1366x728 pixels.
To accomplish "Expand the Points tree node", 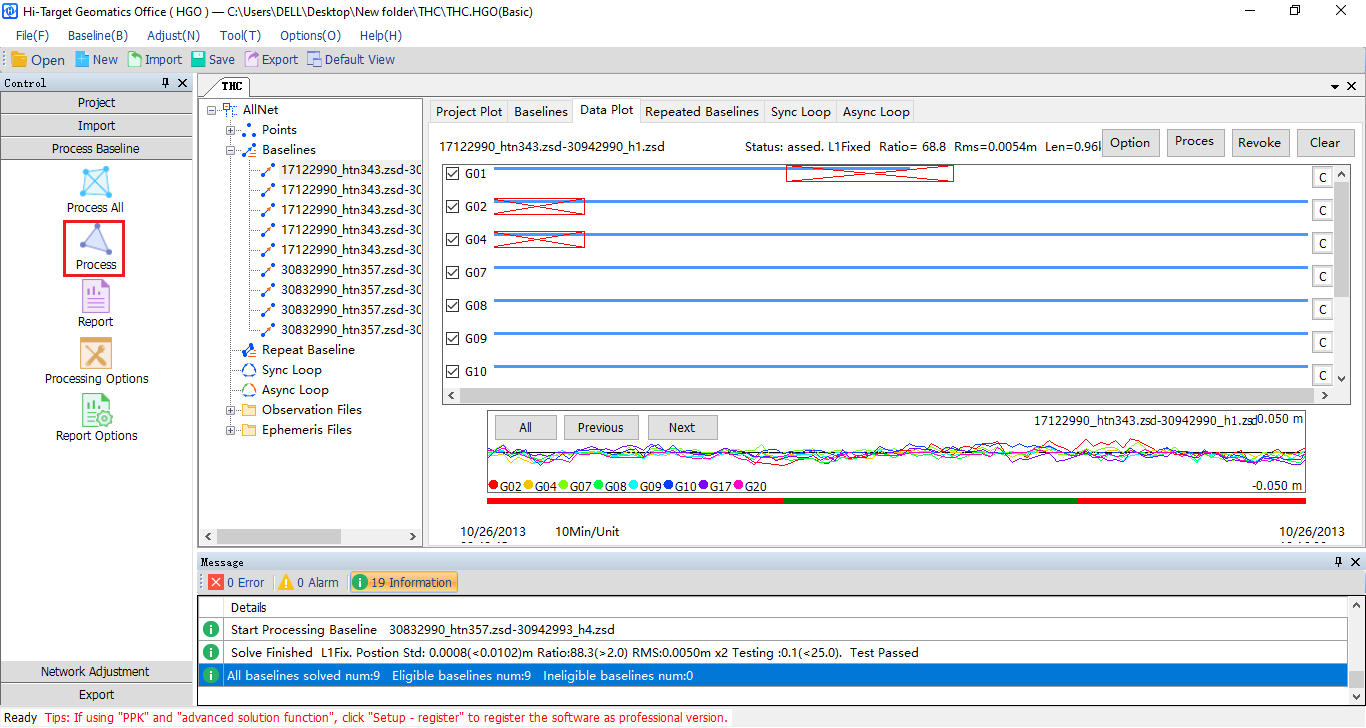I will point(231,130).
